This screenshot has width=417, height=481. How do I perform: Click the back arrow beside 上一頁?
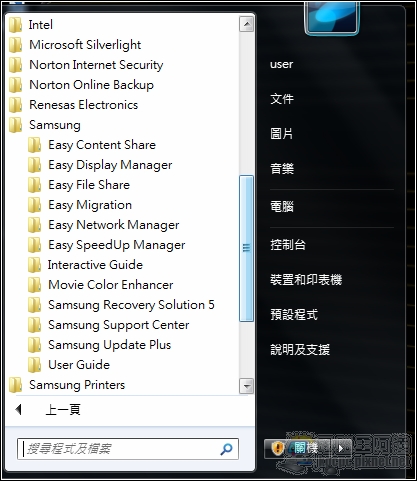tap(19, 409)
